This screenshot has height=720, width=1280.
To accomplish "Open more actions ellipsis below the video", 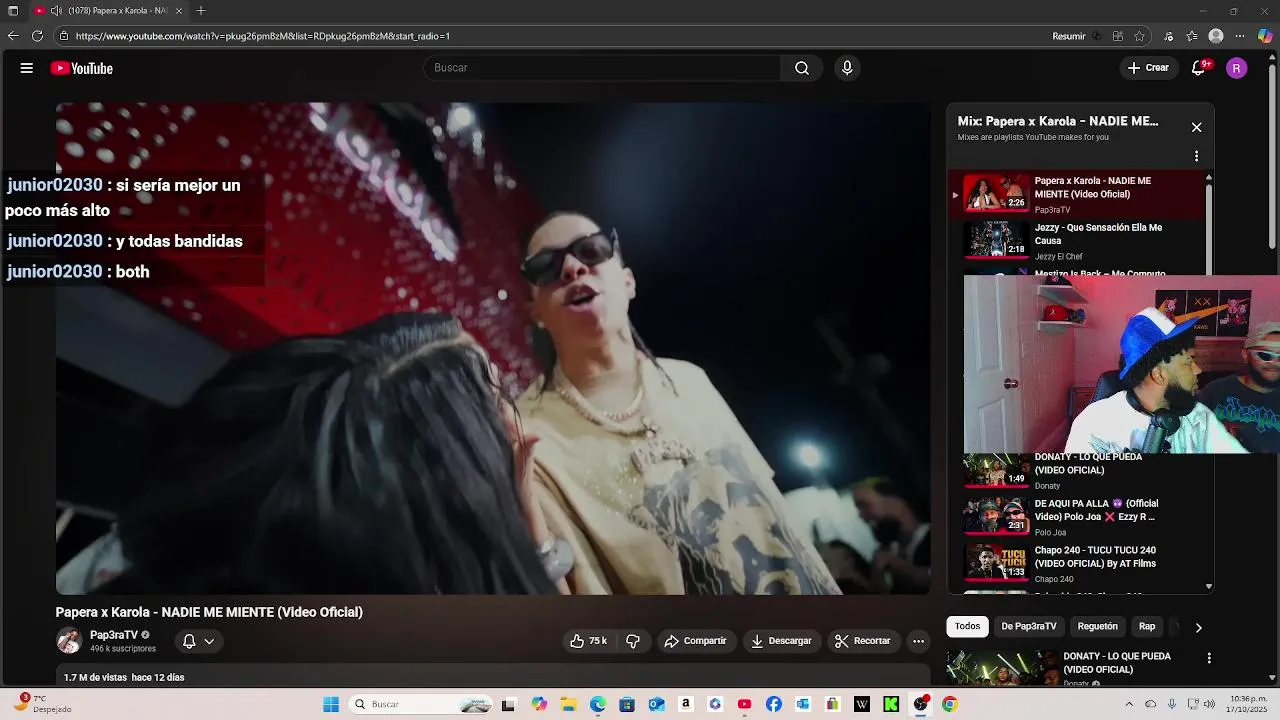I will (918, 641).
